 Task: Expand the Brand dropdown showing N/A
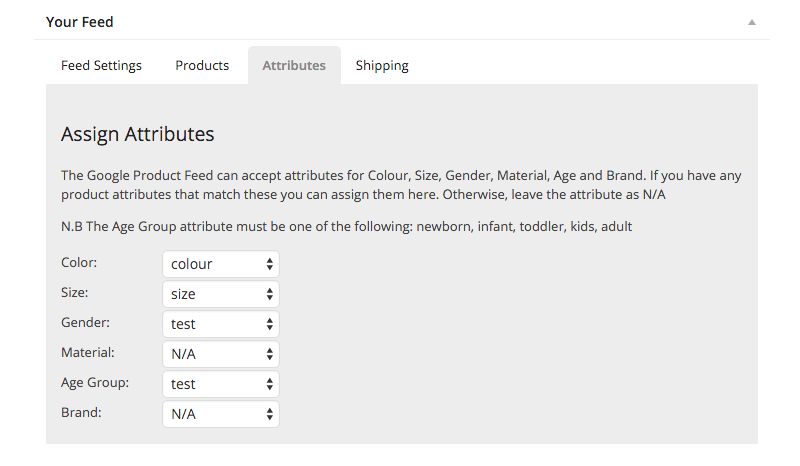click(221, 414)
